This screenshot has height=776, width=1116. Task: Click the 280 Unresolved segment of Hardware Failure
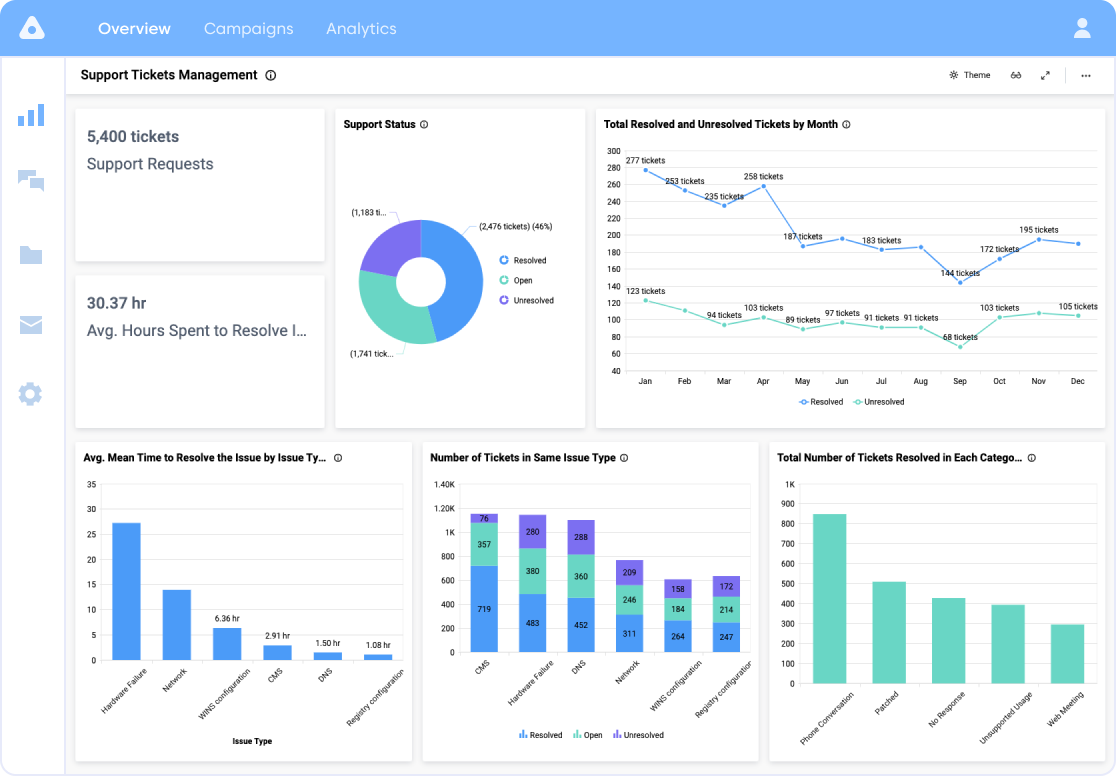pos(532,532)
